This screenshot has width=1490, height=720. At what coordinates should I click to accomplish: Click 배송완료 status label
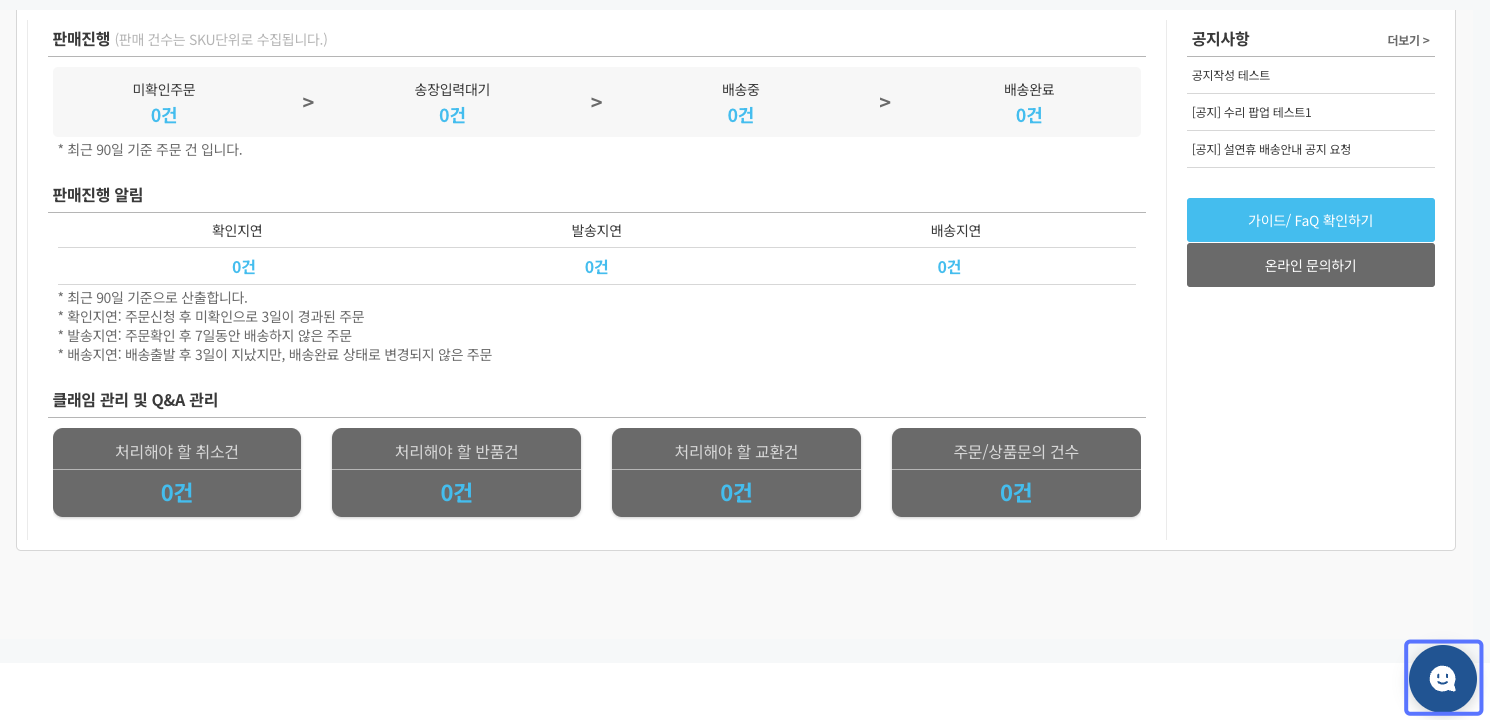point(1029,89)
